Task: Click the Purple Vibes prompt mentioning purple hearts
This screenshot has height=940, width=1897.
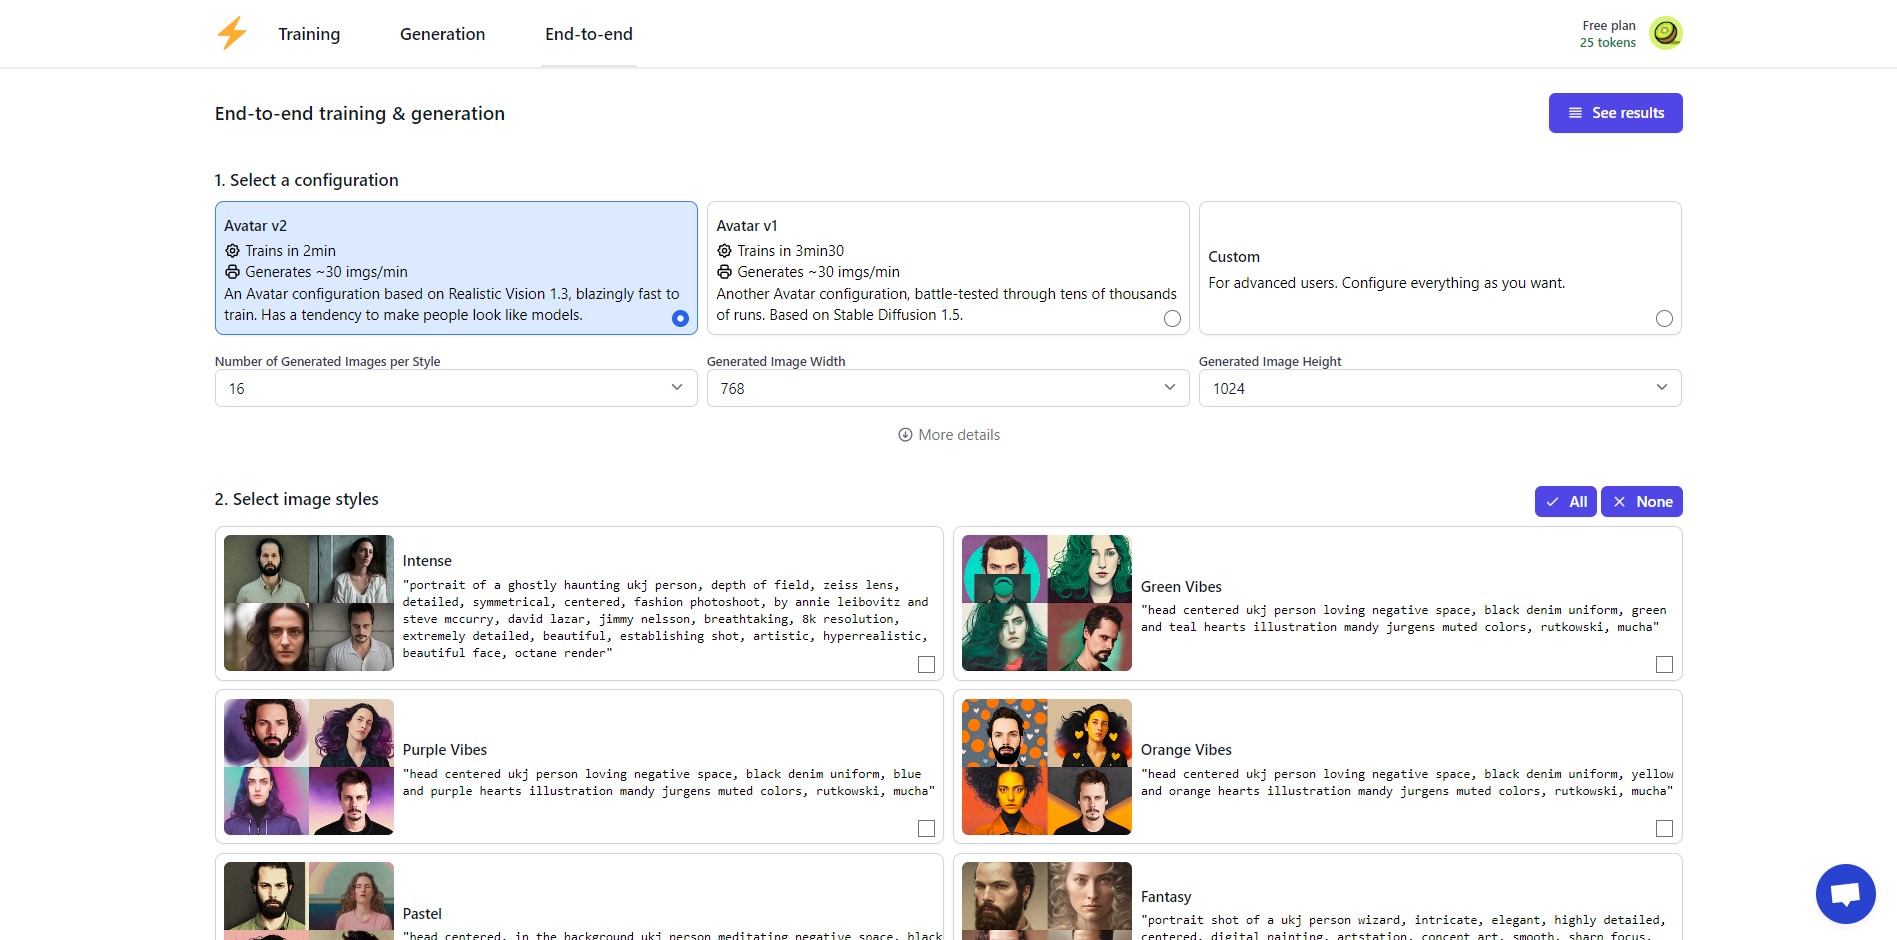Action: click(669, 782)
